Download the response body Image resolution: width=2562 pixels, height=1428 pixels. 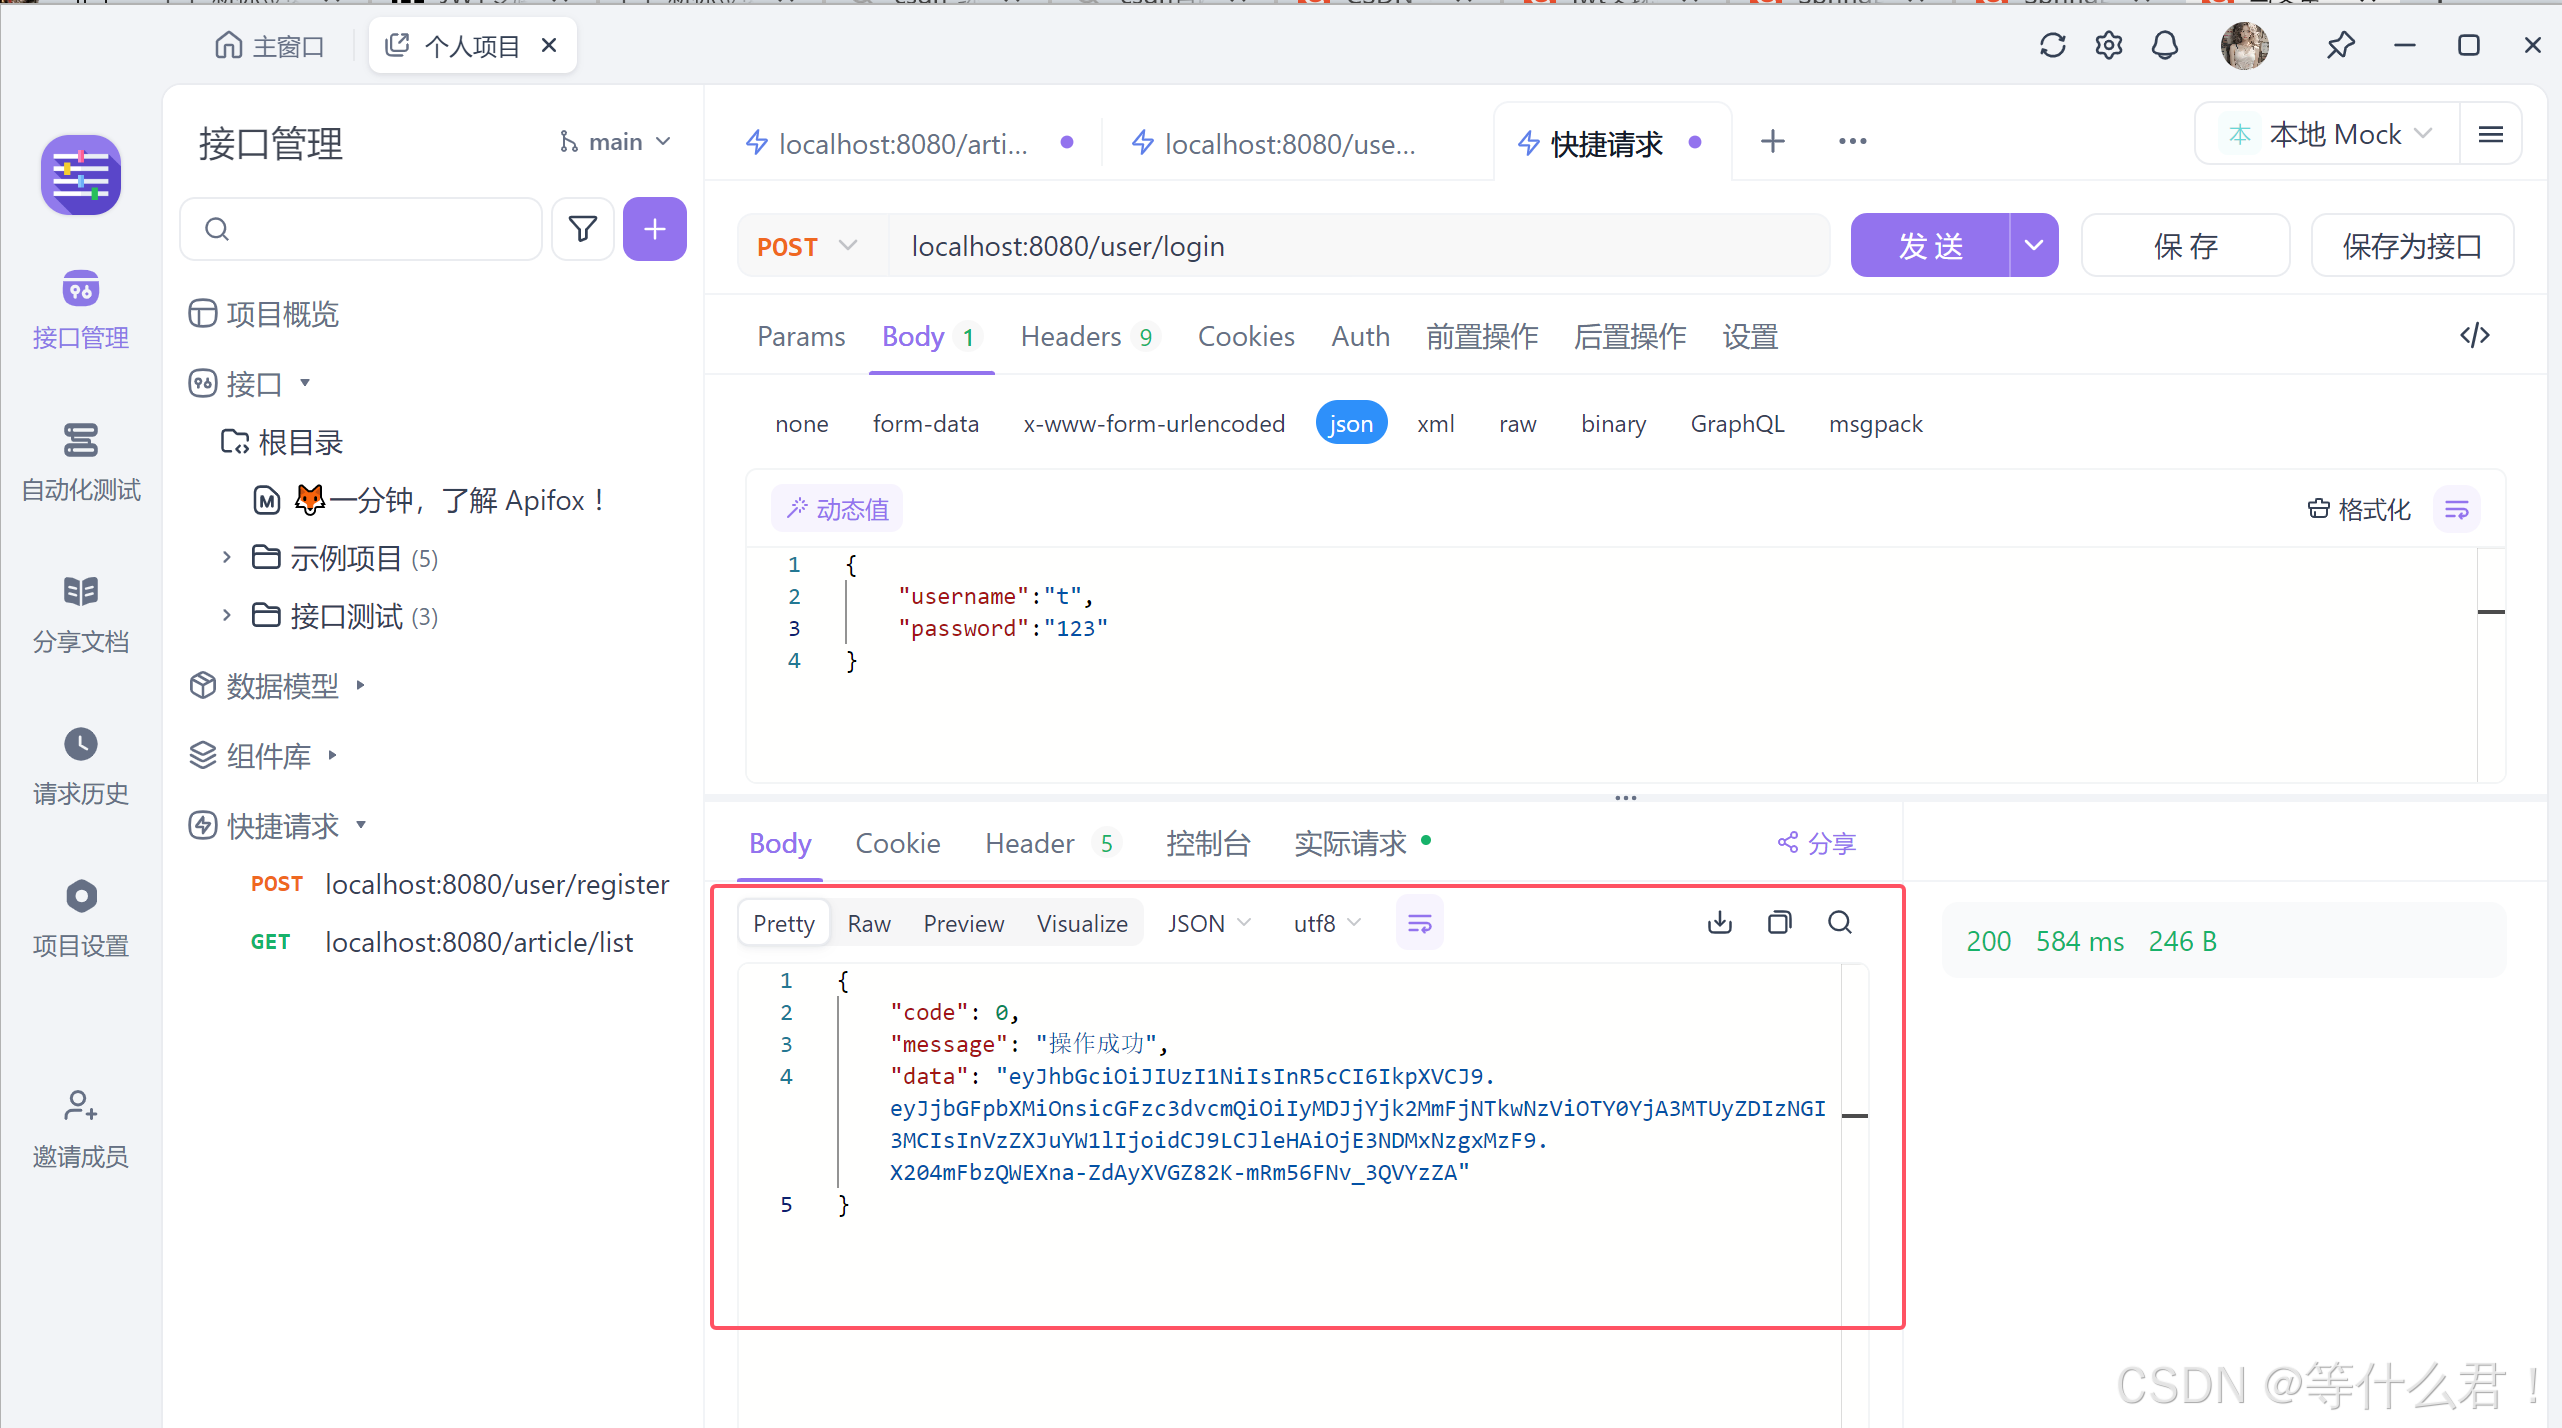[x=1719, y=922]
